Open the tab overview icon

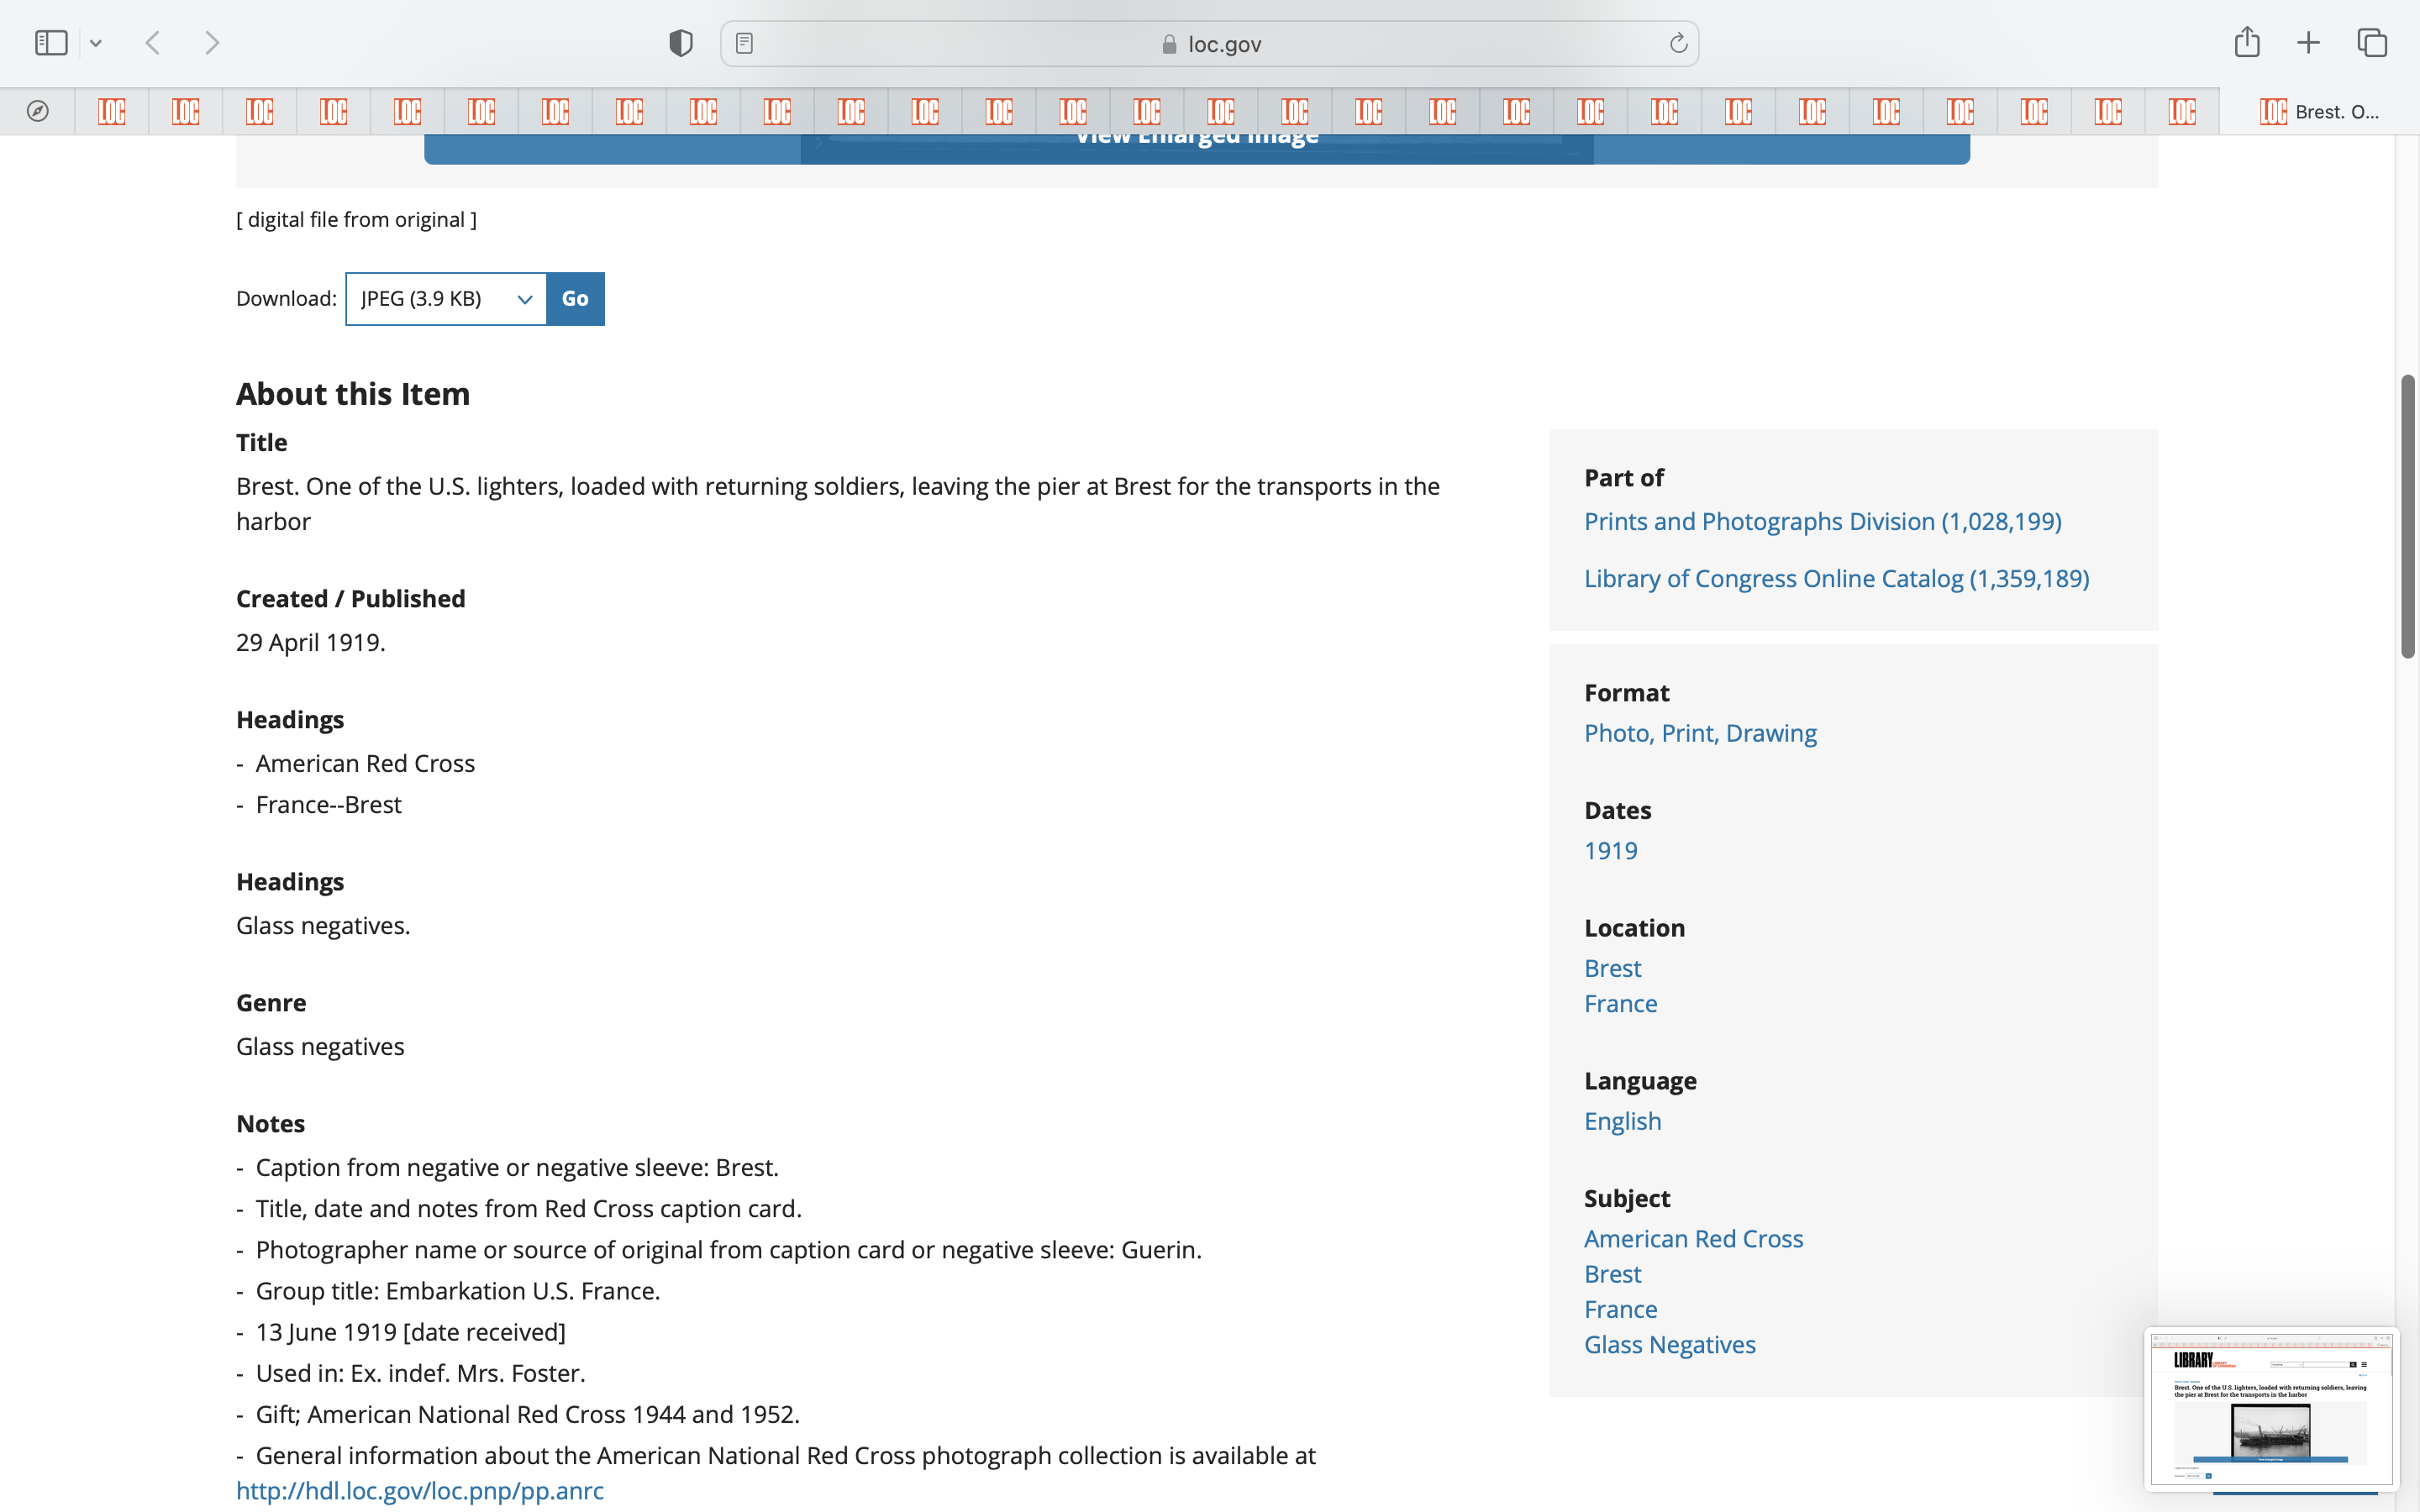click(2372, 43)
